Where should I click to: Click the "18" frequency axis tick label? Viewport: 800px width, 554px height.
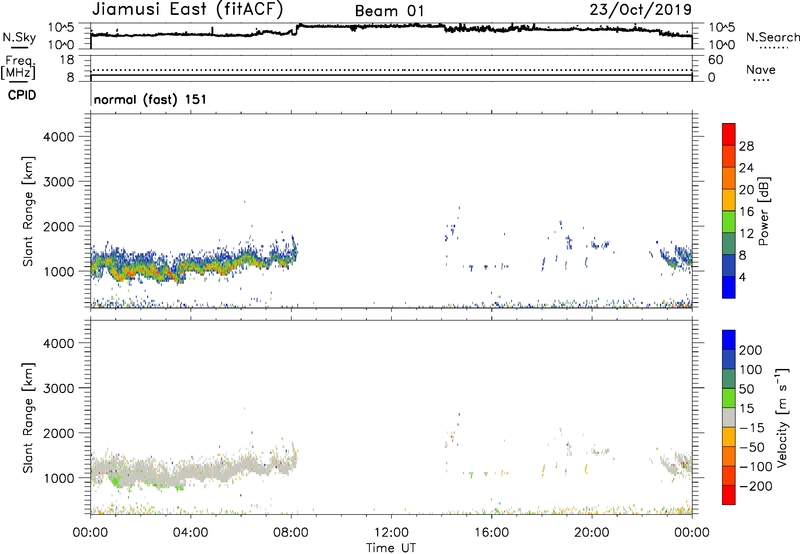point(67,60)
